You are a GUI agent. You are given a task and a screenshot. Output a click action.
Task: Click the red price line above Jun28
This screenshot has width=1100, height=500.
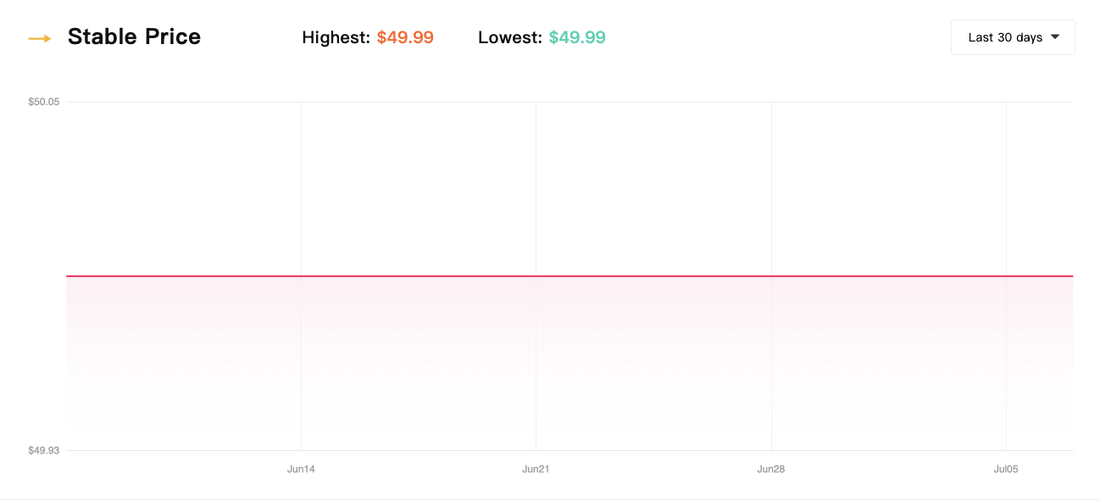[771, 276]
